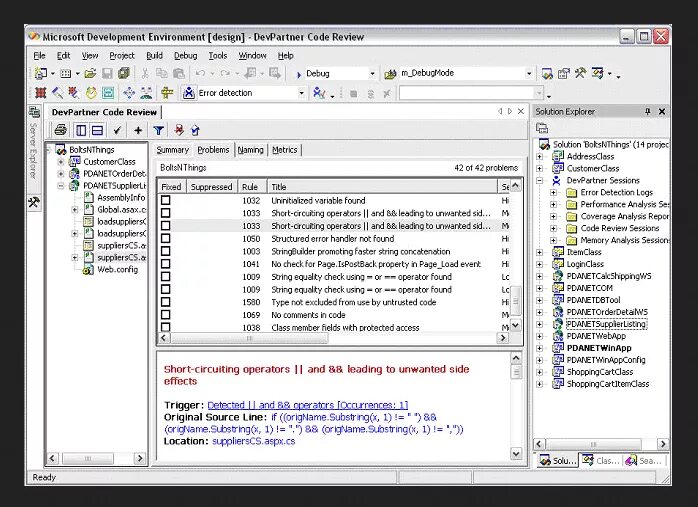Check Fixed box for StringBuilder rule 1003

[166, 251]
